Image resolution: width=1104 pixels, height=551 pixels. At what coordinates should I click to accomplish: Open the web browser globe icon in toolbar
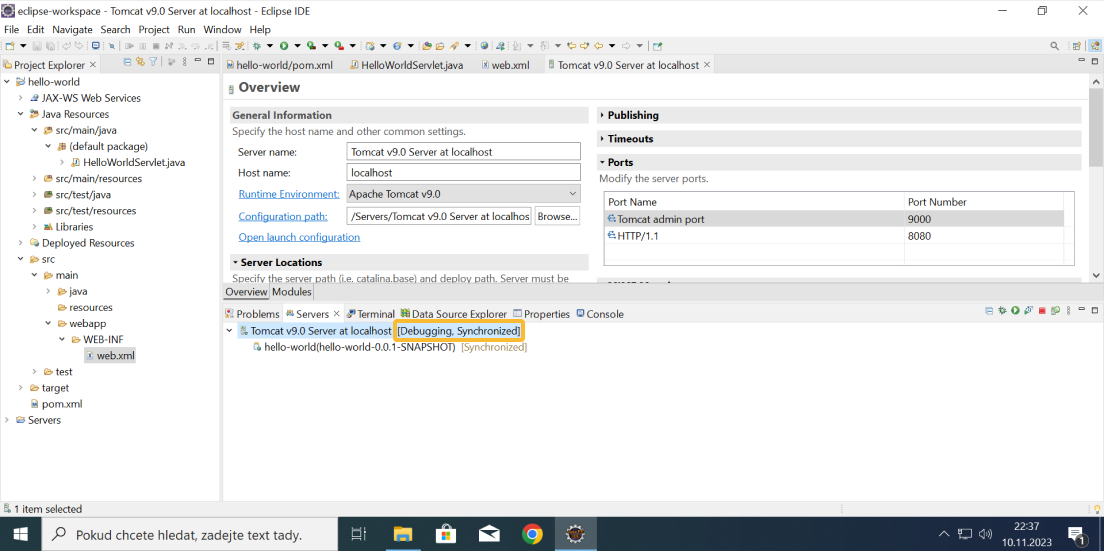[x=484, y=46]
